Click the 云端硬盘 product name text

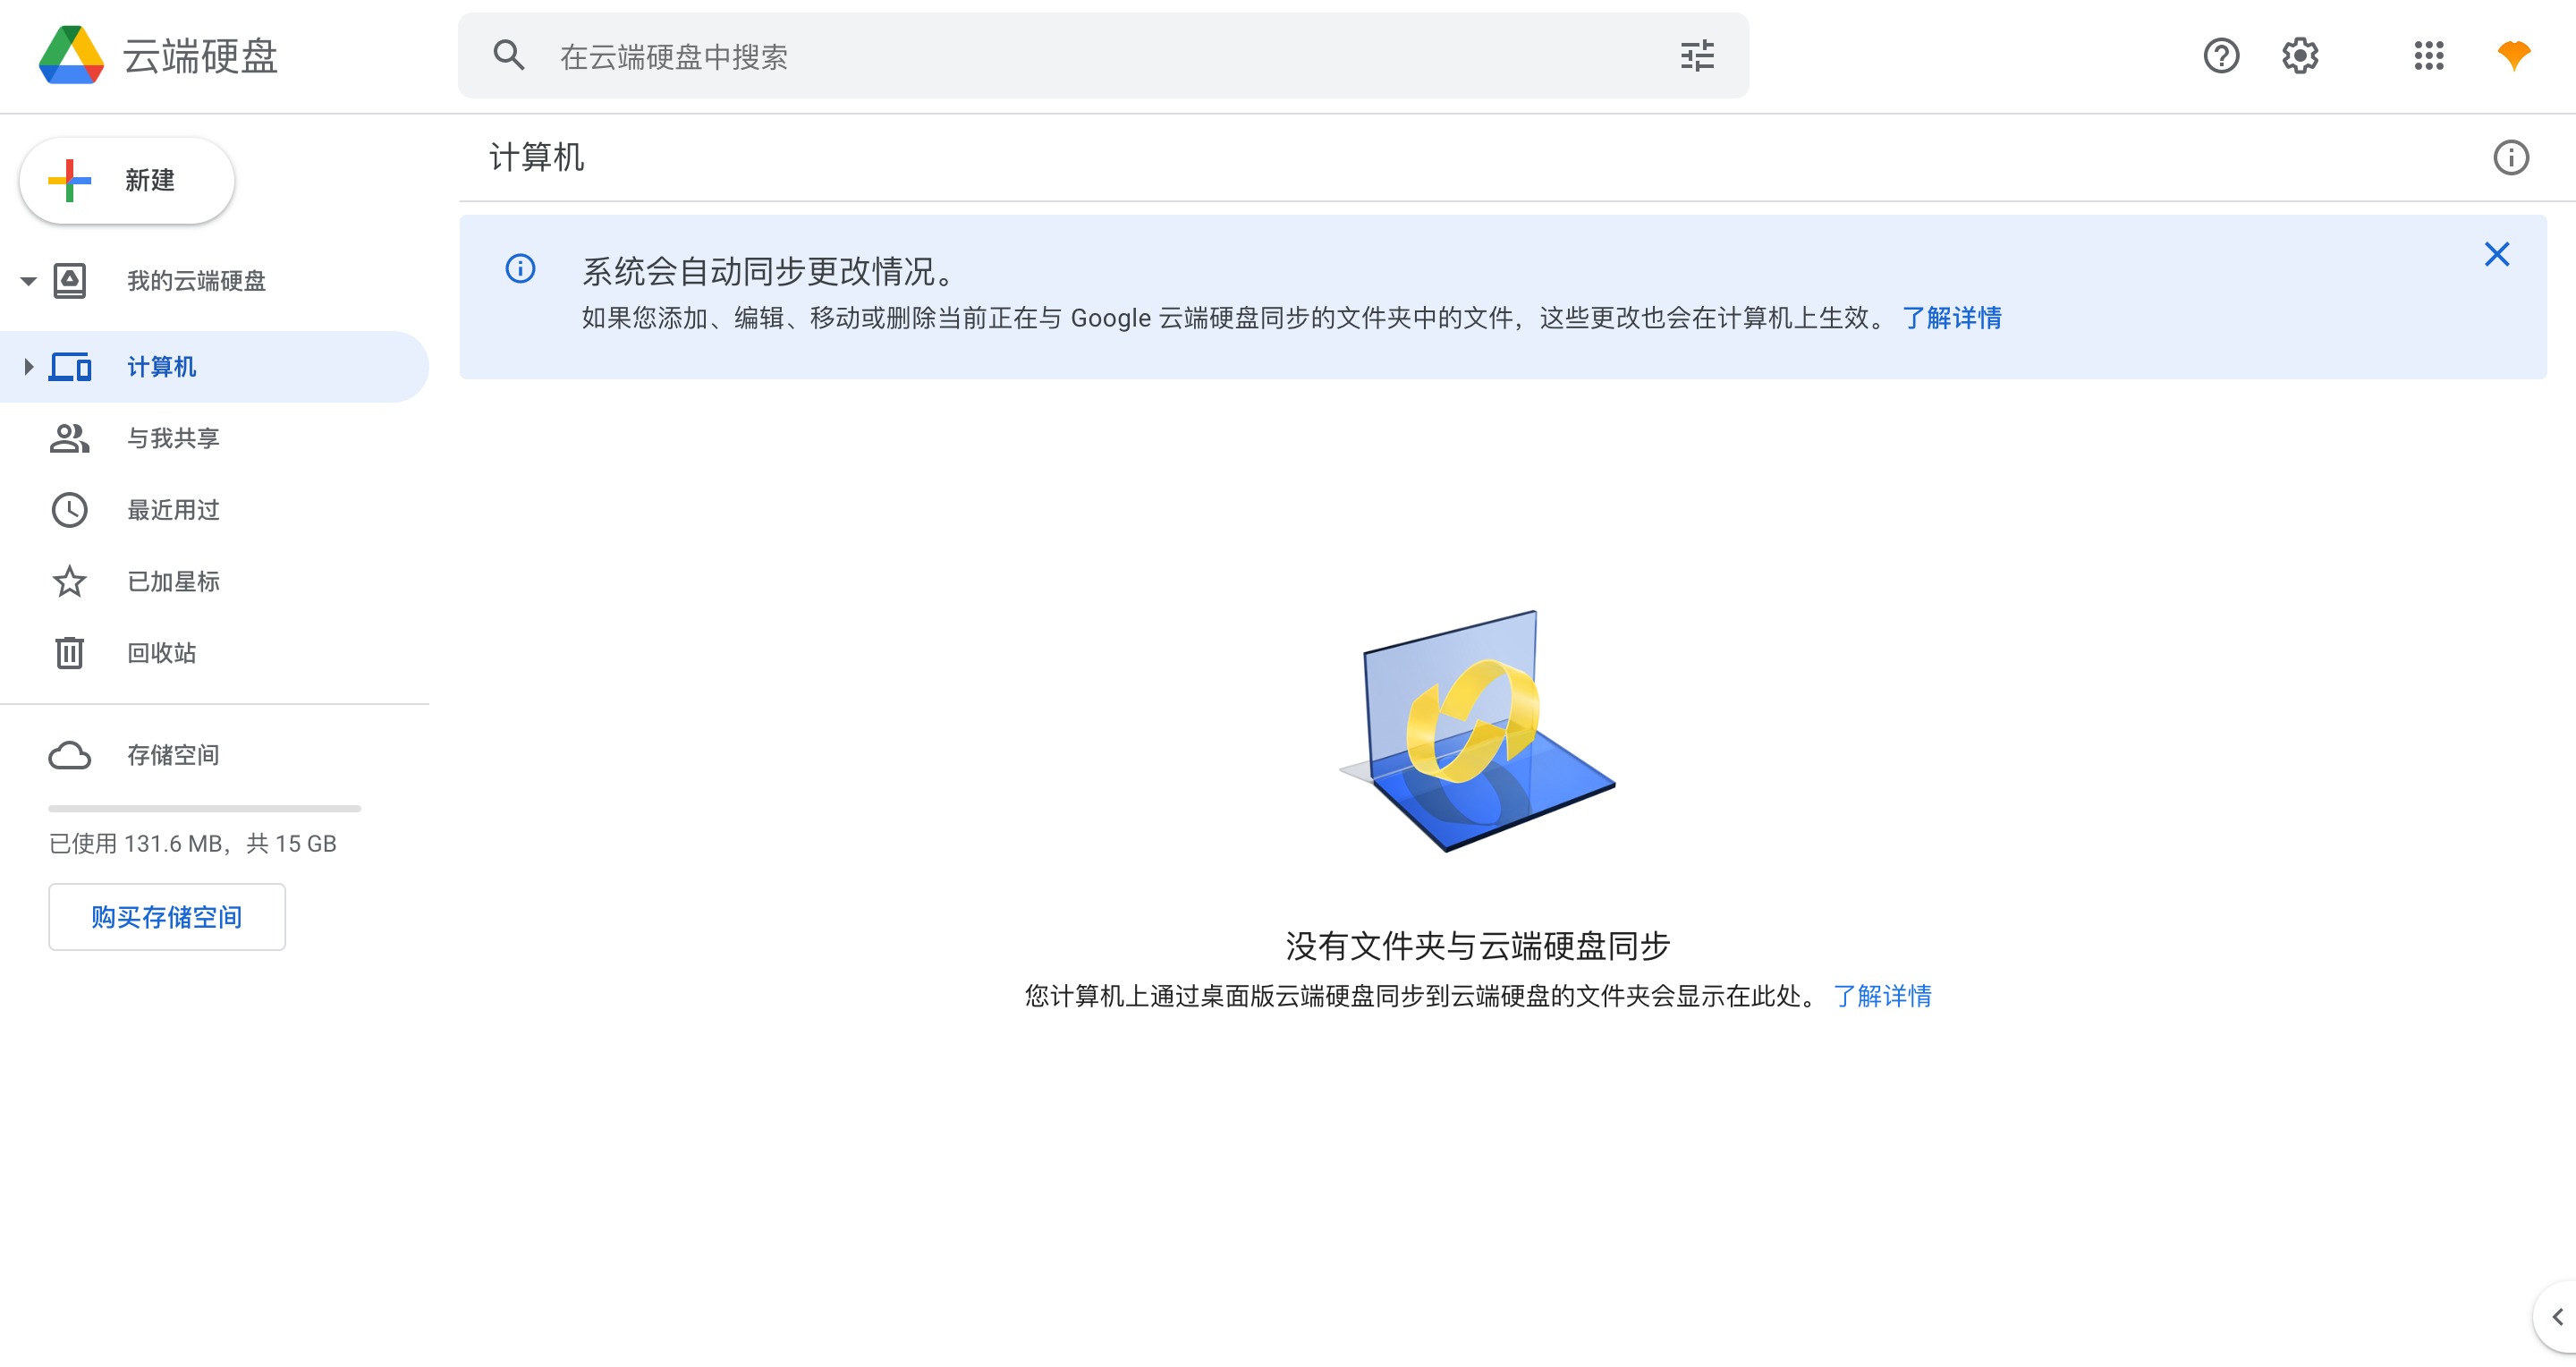200,56
